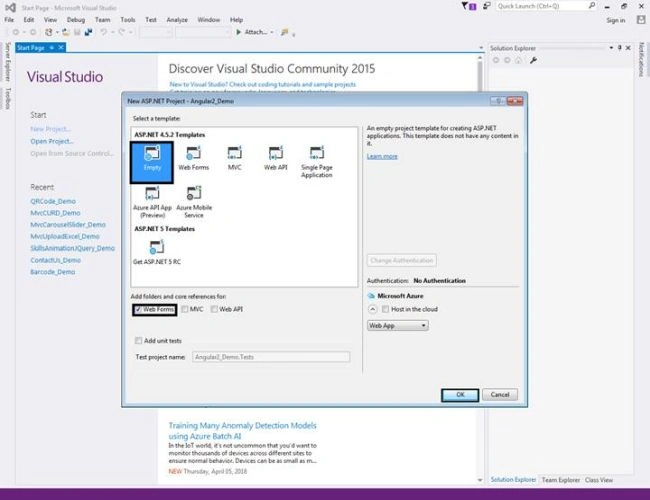
Task: Check the Host in the cloud option
Action: tap(386, 309)
